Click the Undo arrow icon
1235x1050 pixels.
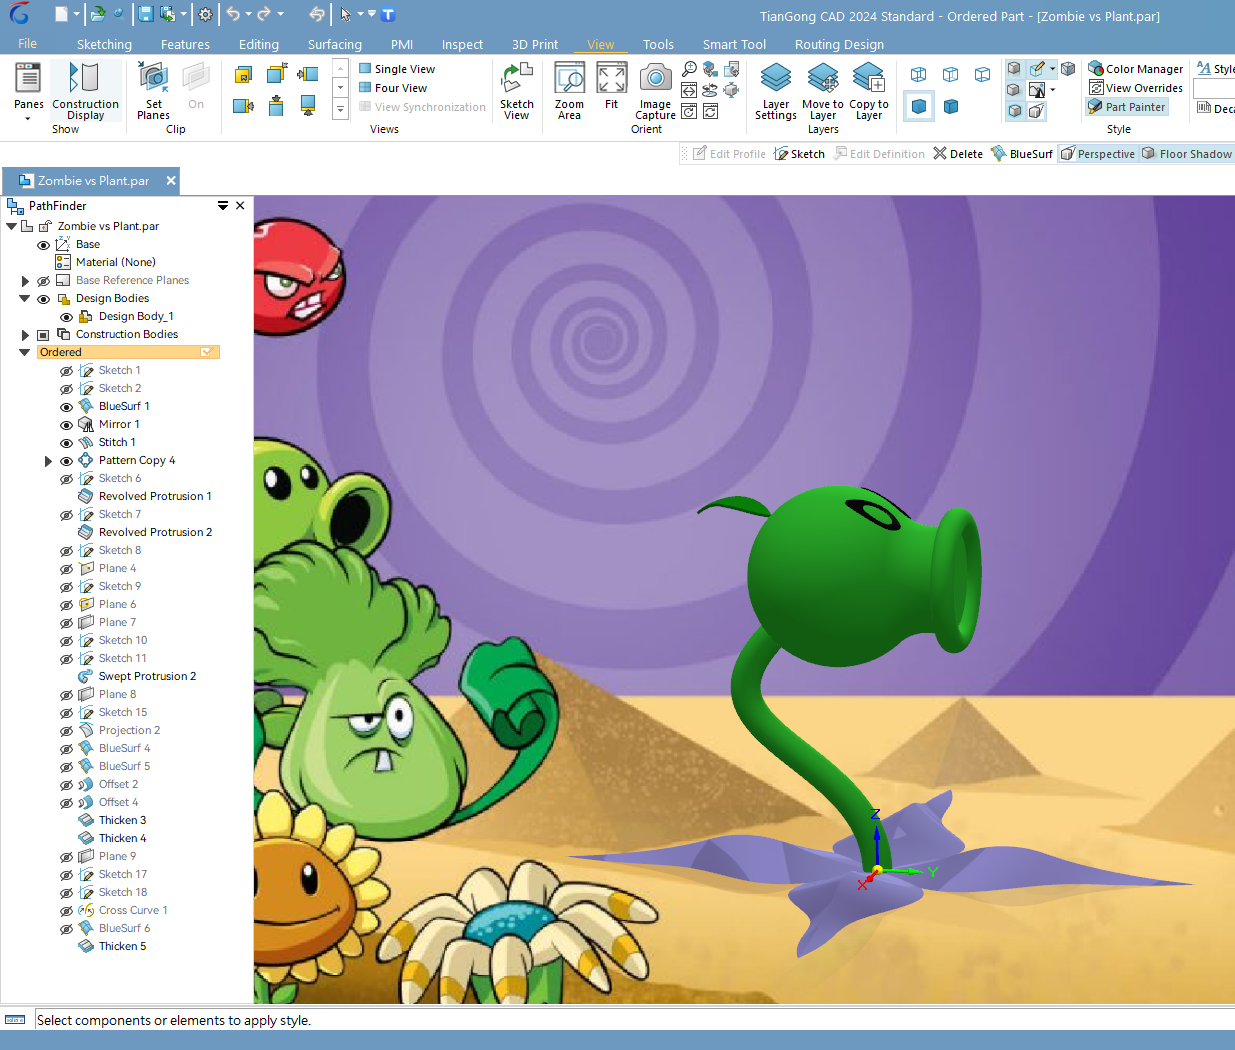click(233, 14)
